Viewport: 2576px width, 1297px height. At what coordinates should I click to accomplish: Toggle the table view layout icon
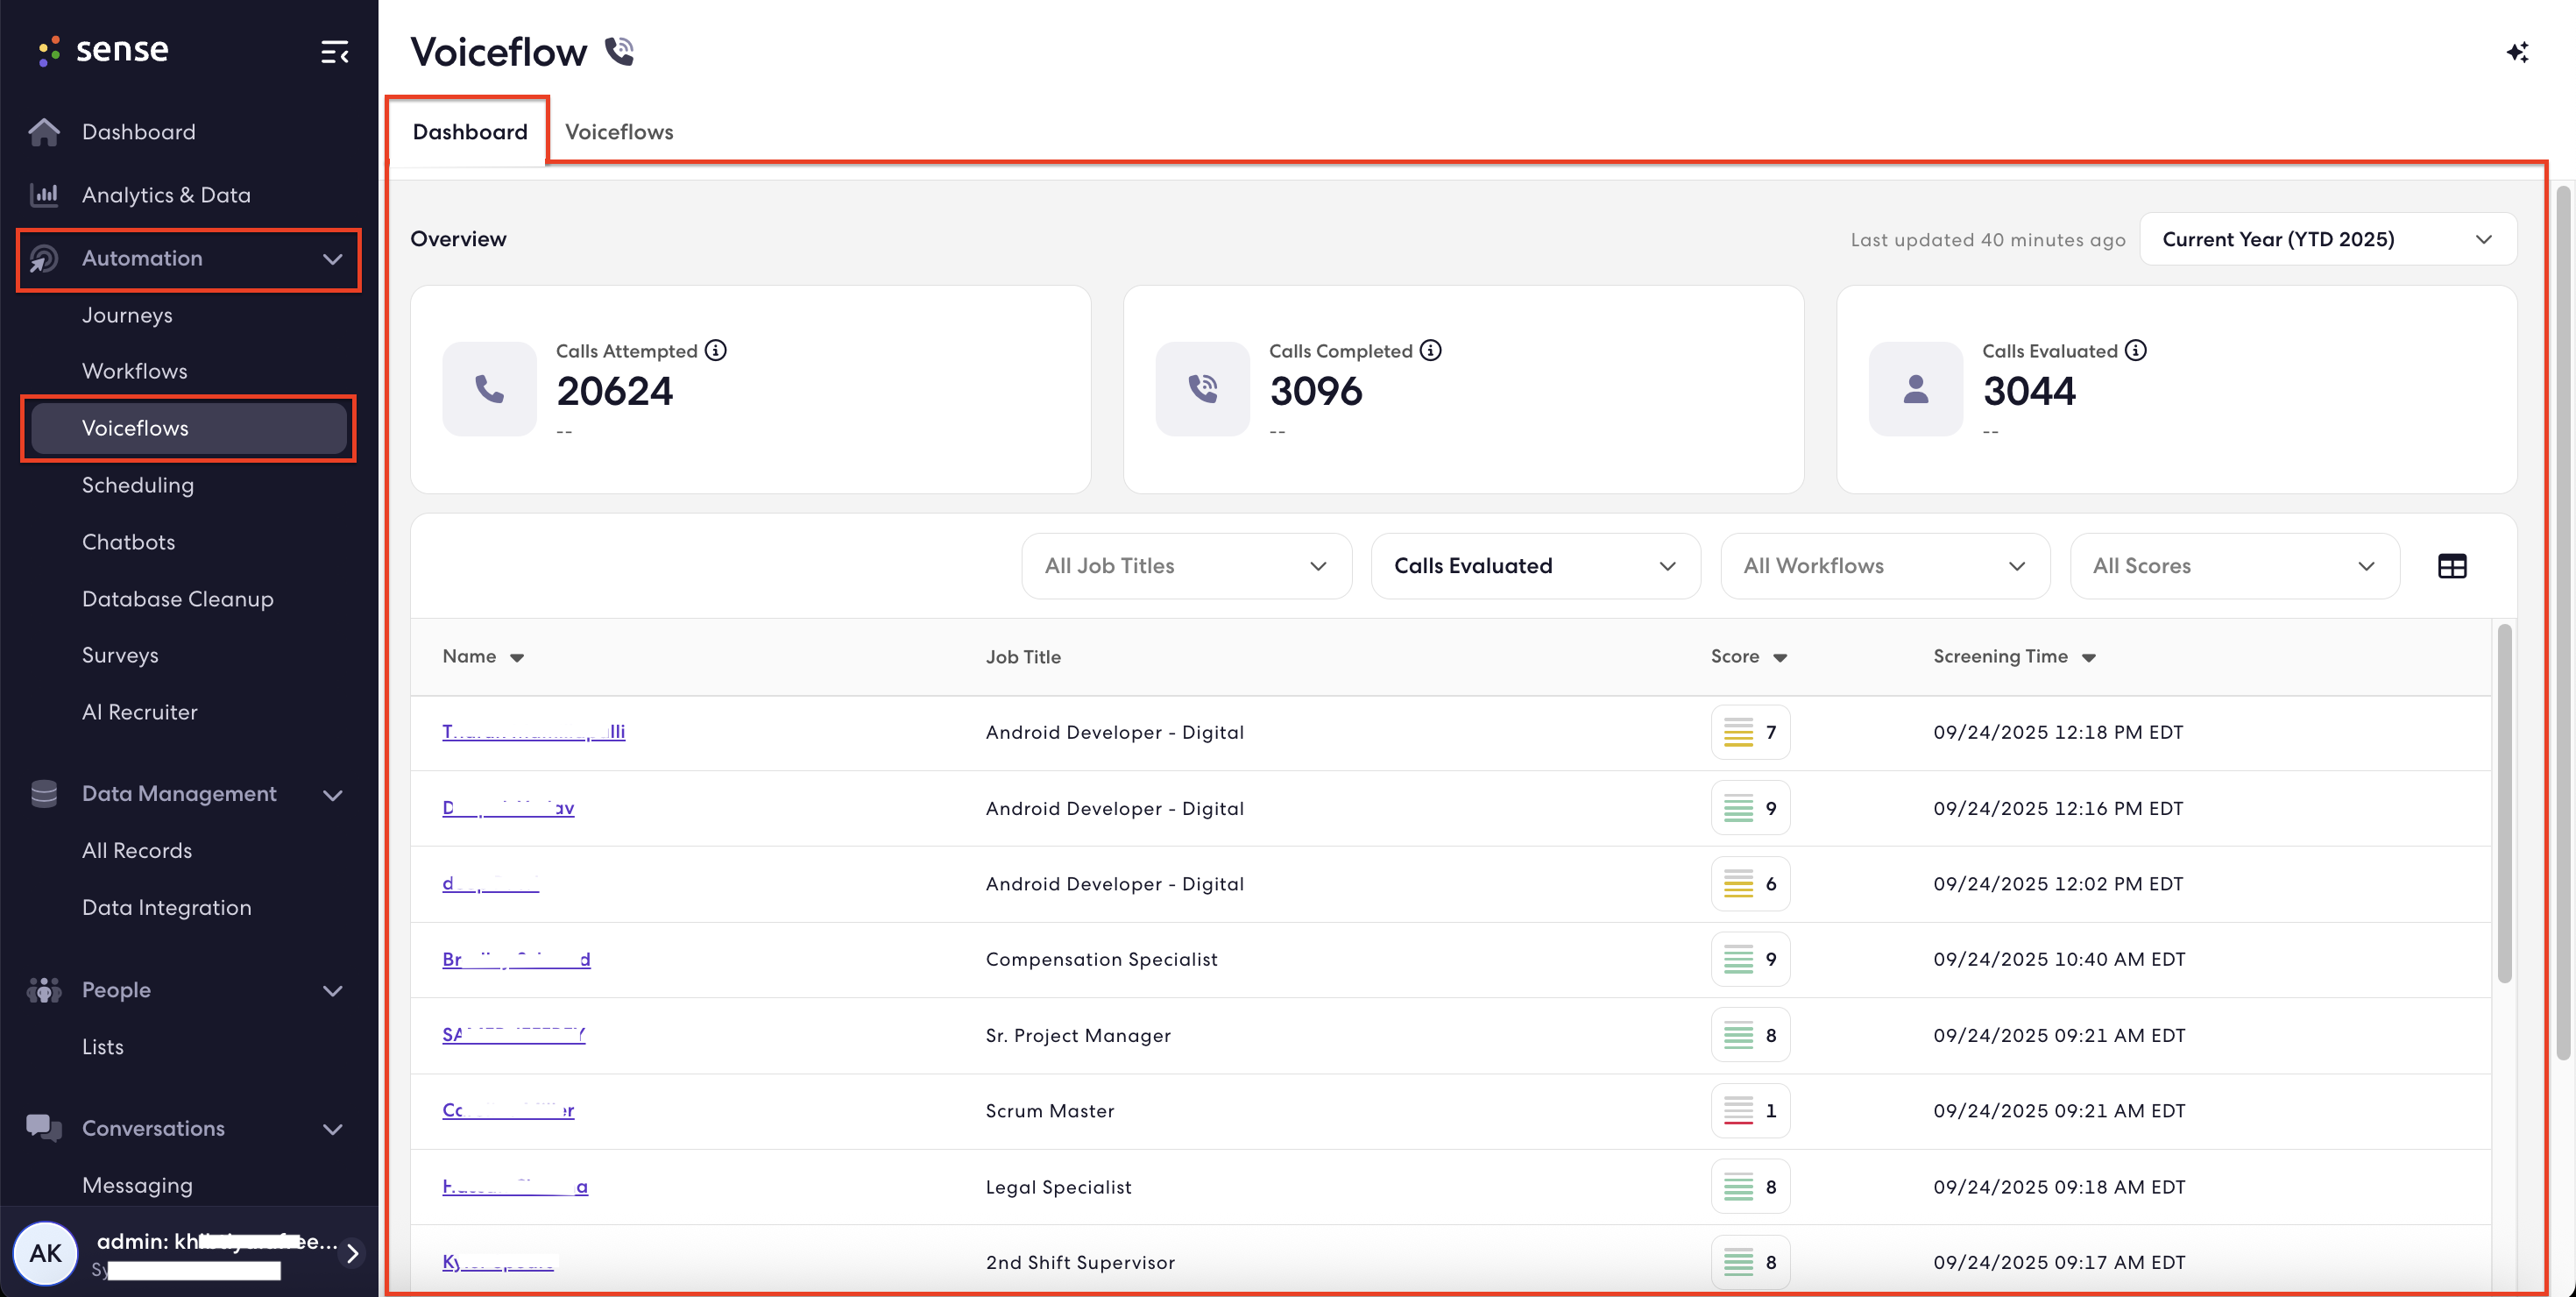click(2452, 566)
